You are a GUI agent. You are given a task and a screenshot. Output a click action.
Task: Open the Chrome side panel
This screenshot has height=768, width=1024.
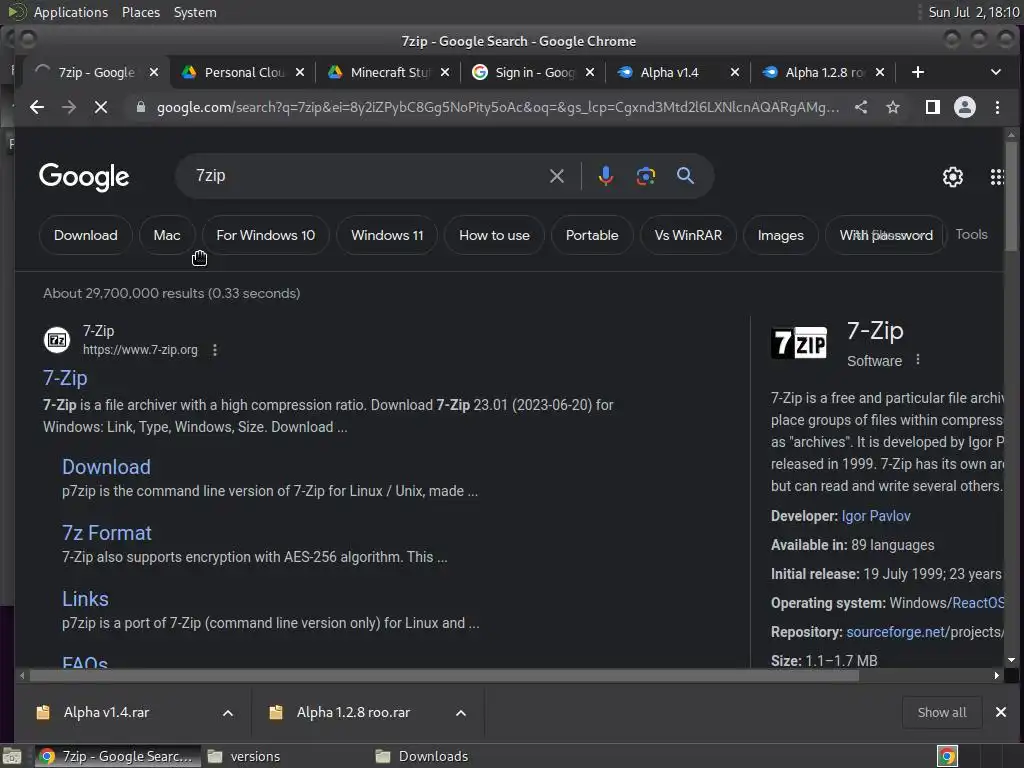click(x=933, y=107)
